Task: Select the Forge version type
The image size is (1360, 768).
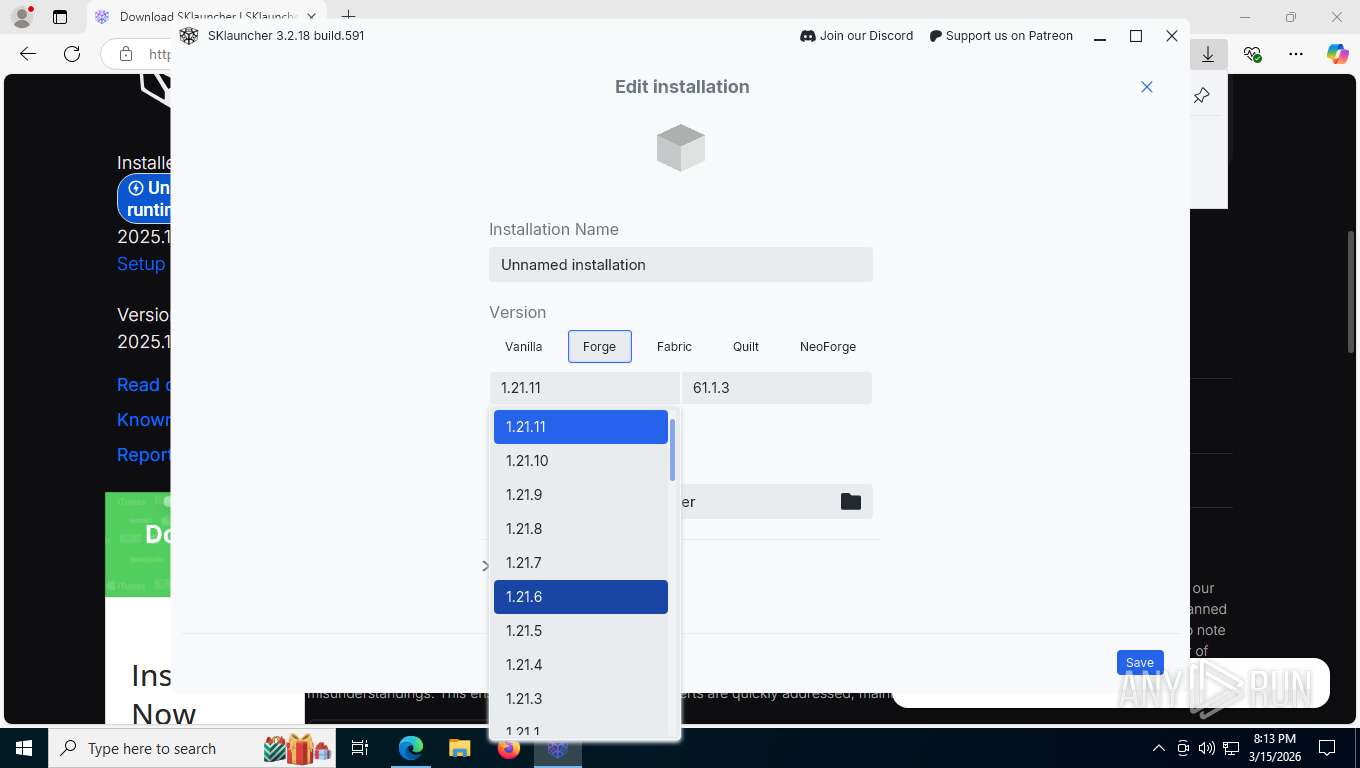Action: click(600, 347)
